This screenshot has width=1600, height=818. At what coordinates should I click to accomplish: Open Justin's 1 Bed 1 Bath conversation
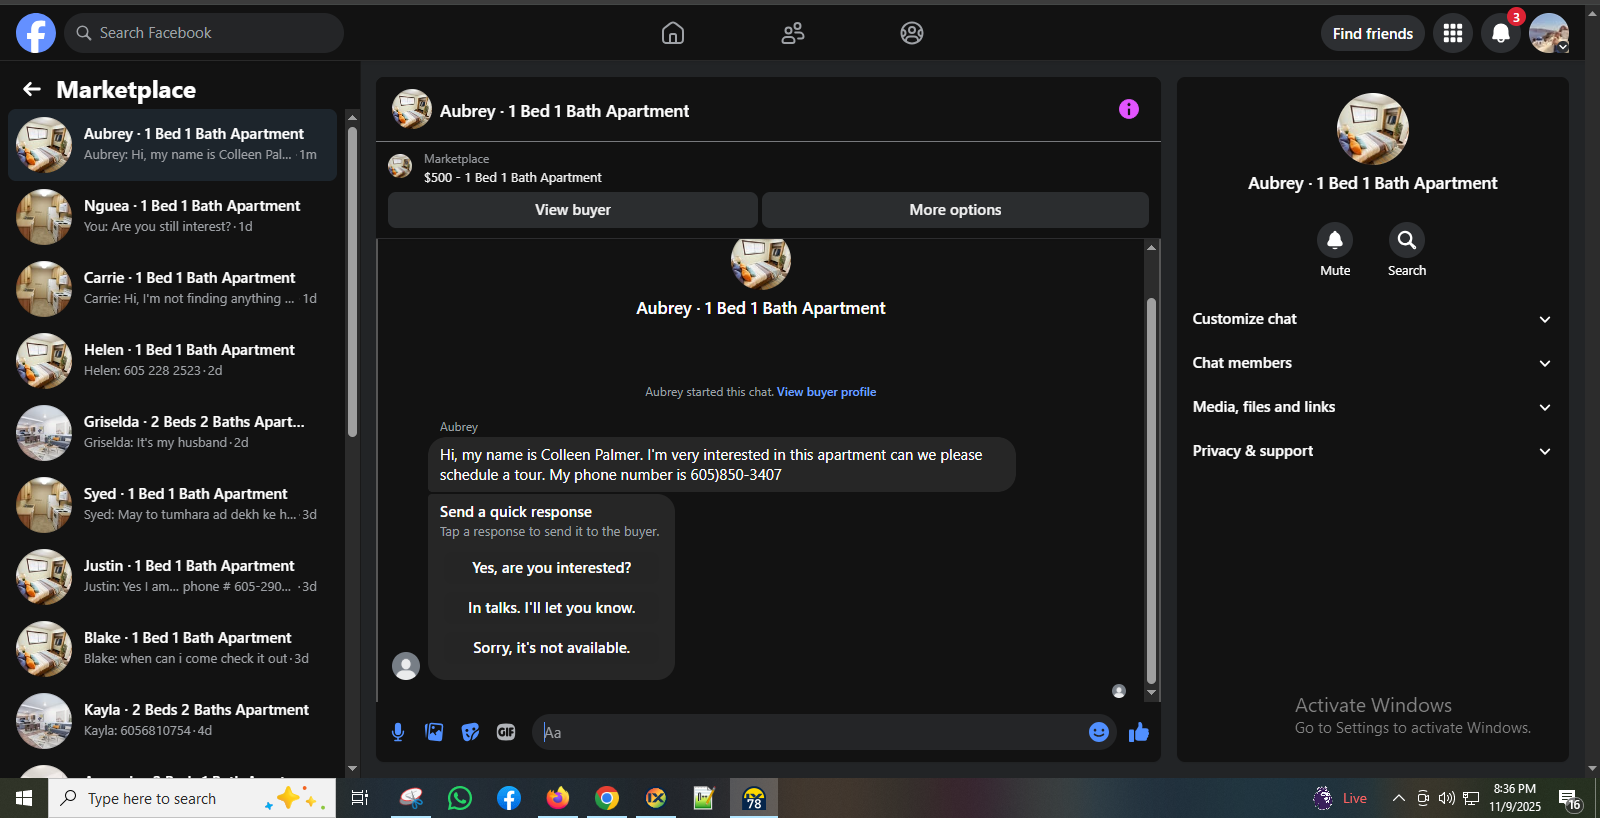click(172, 577)
